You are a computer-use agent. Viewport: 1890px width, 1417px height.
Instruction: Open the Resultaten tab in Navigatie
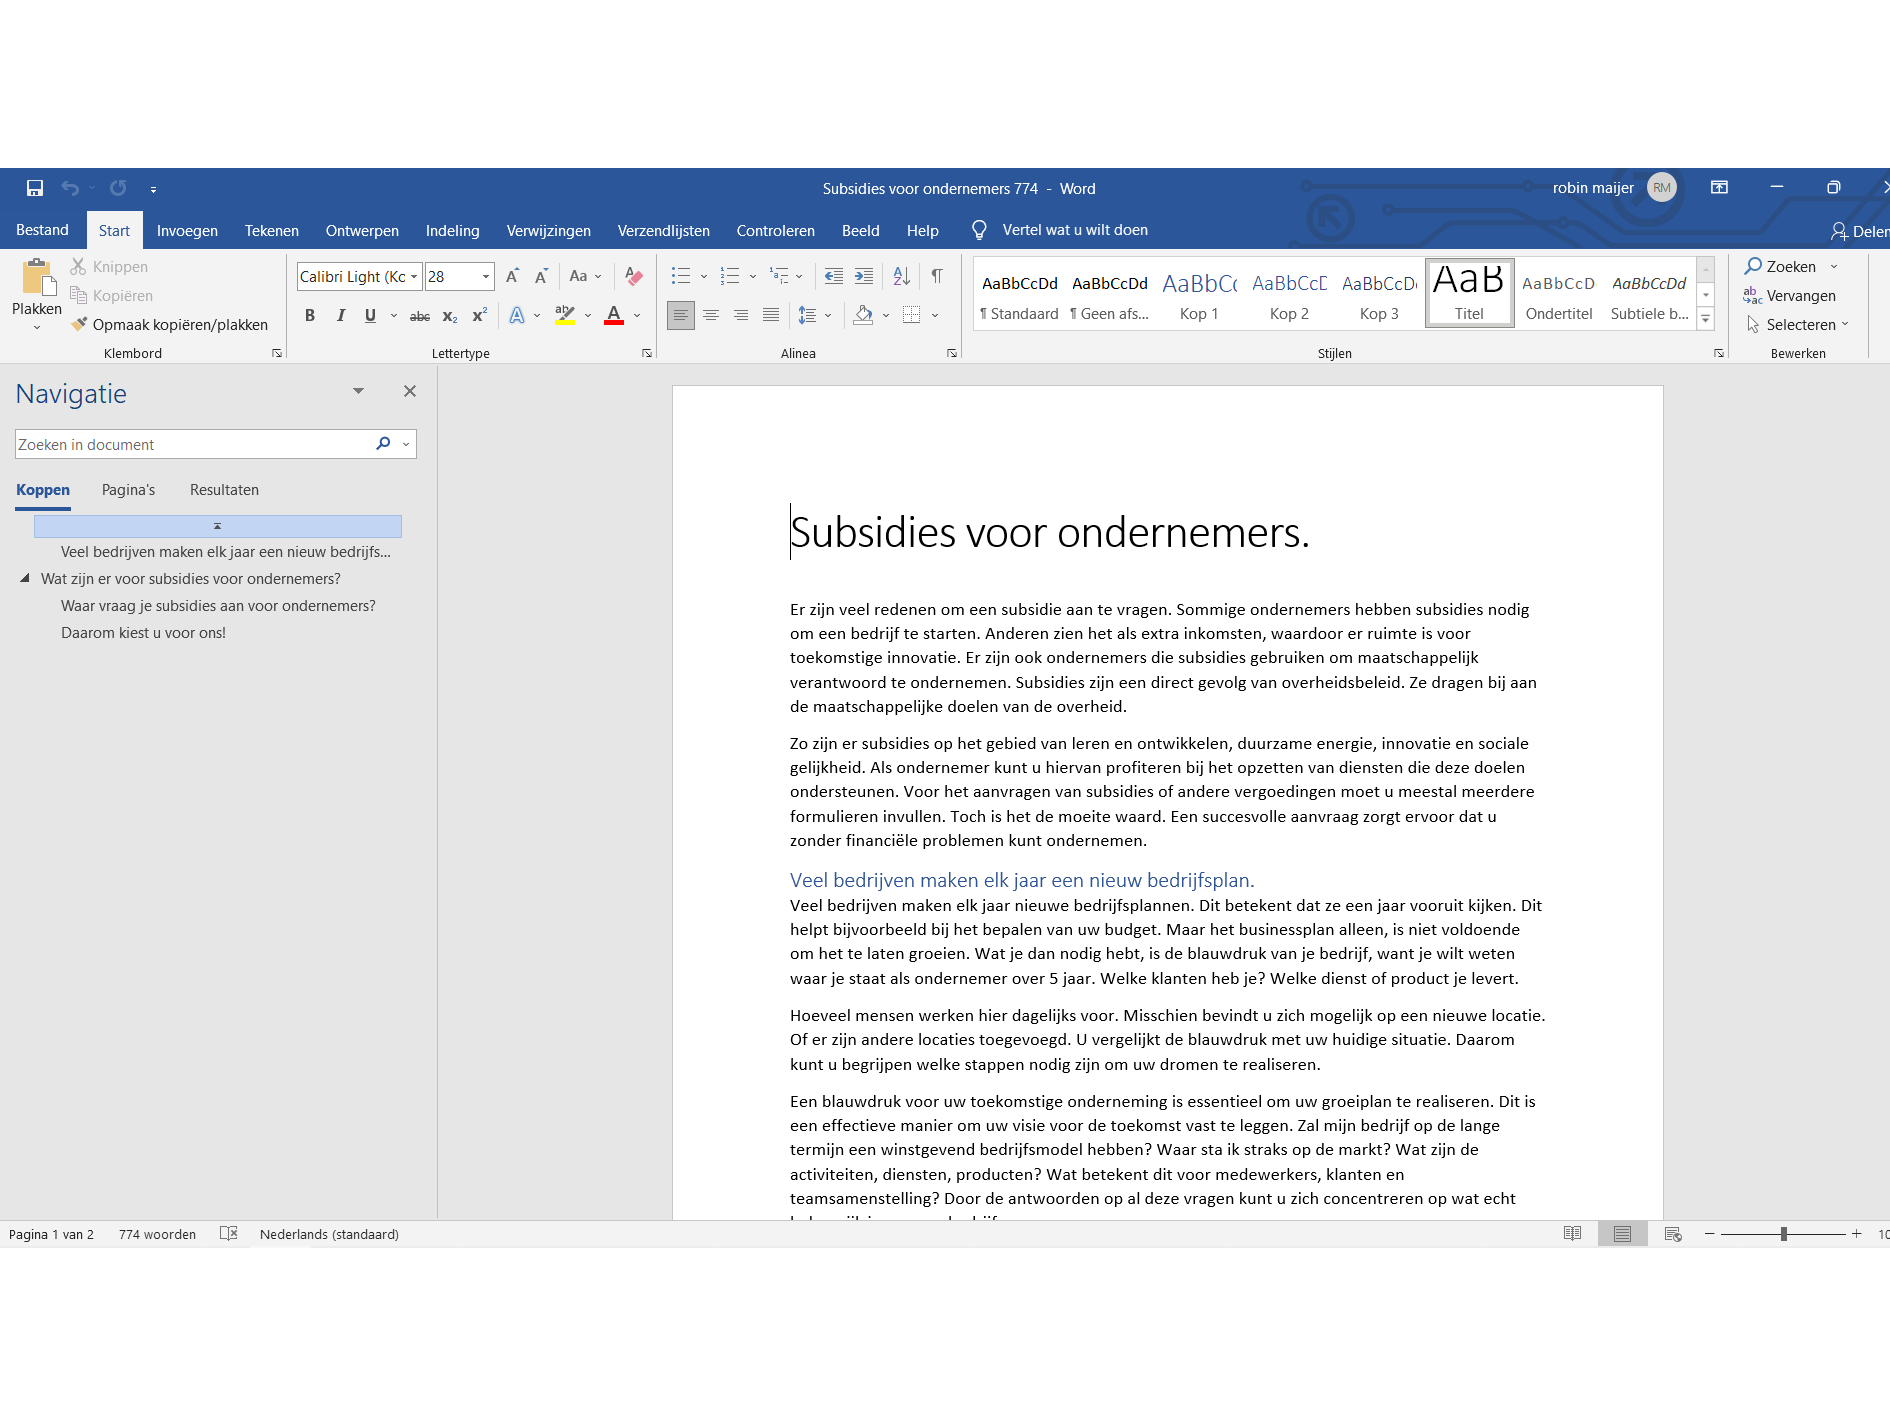[224, 490]
